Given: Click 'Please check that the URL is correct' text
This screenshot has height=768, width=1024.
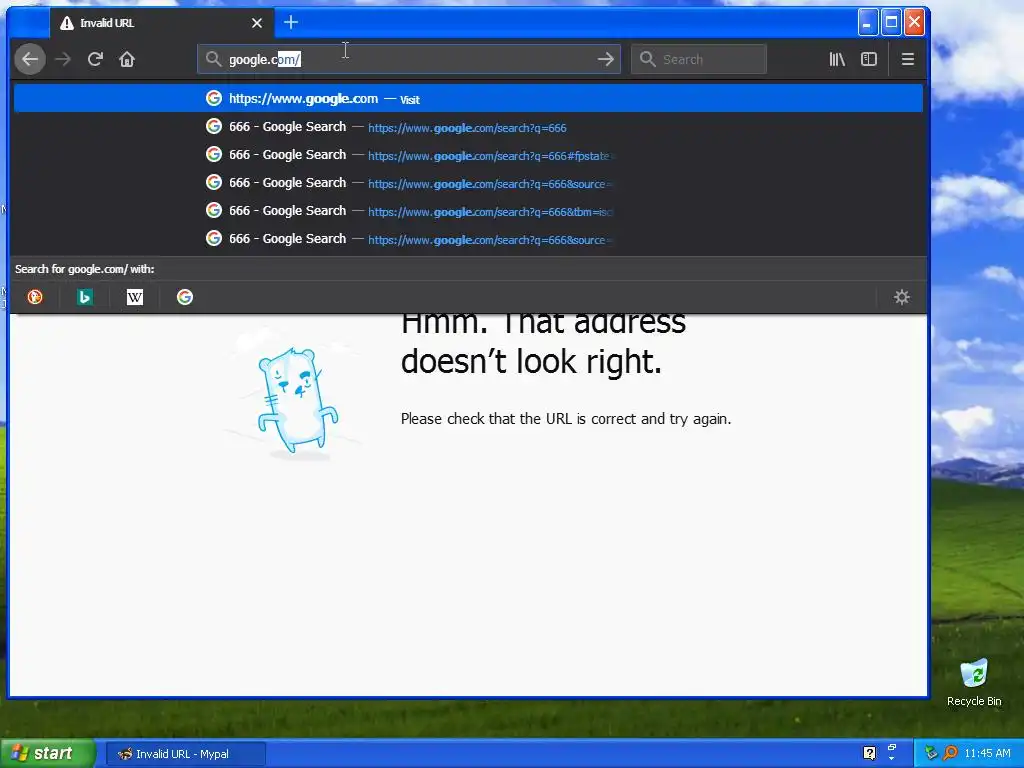Looking at the screenshot, I should pos(566,419).
